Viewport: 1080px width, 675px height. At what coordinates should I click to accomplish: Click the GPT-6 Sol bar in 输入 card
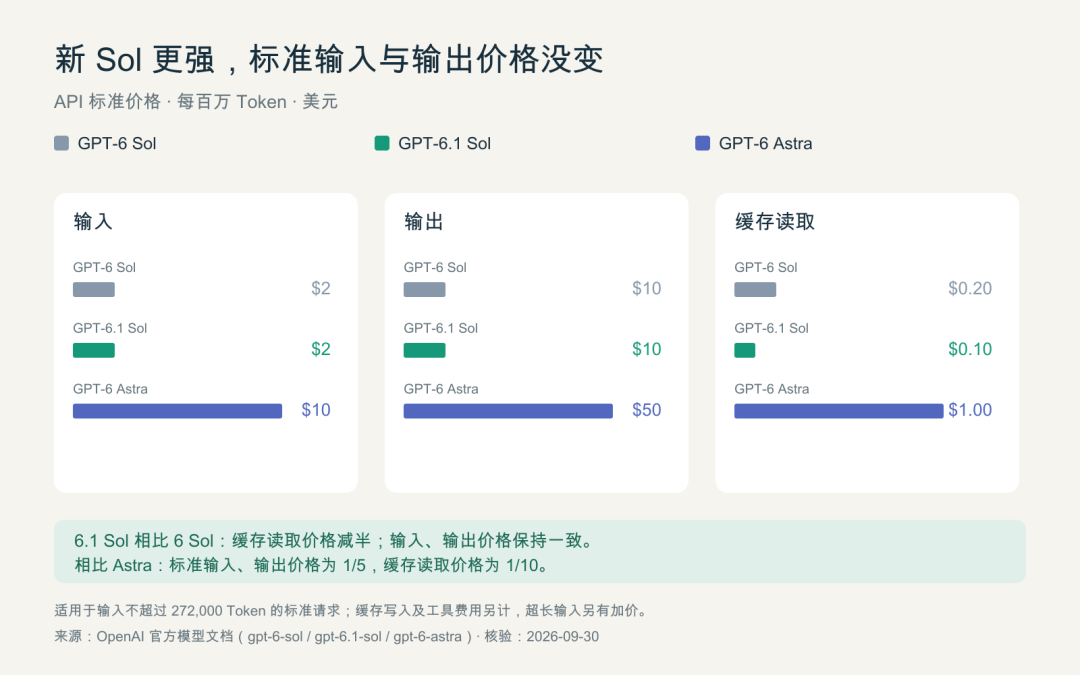click(94, 289)
